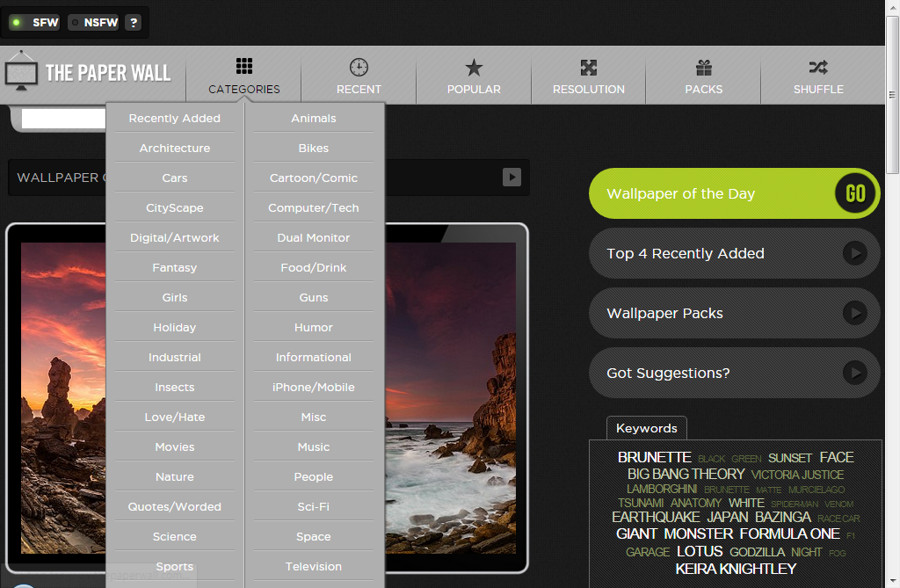This screenshot has height=588, width=900.
Task: Choose iPhone/Mobile category
Action: [313, 387]
